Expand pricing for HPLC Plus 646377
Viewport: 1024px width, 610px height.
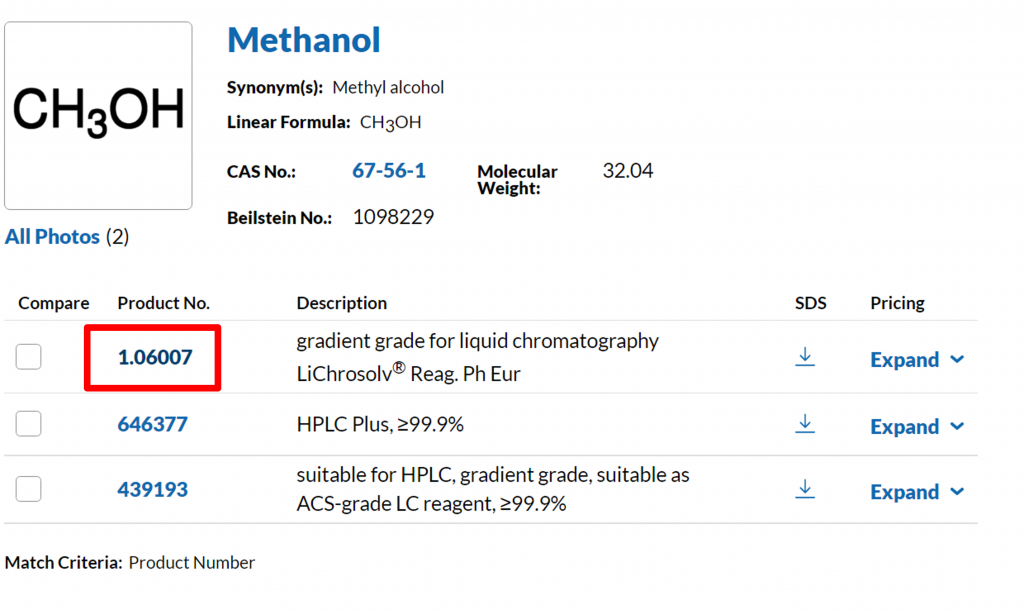916,427
